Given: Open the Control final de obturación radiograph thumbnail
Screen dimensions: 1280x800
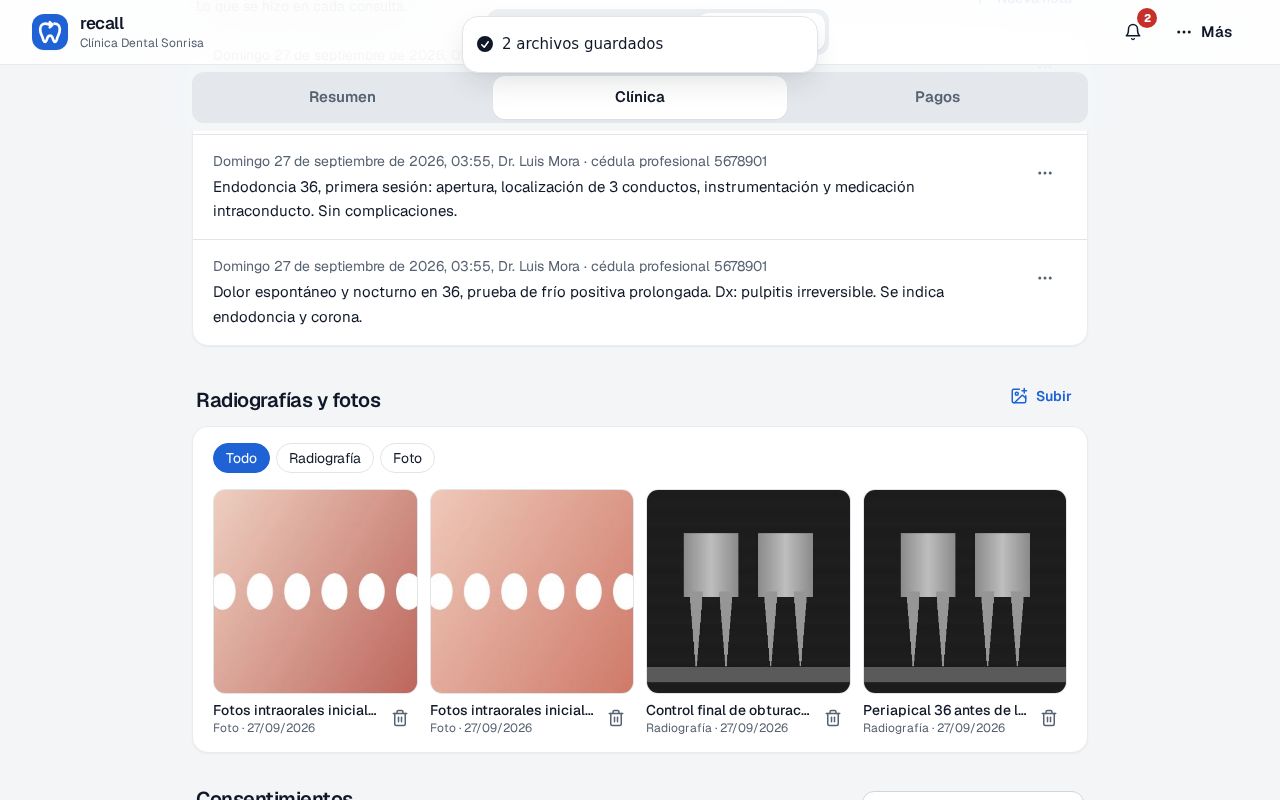Looking at the screenshot, I should coord(748,591).
